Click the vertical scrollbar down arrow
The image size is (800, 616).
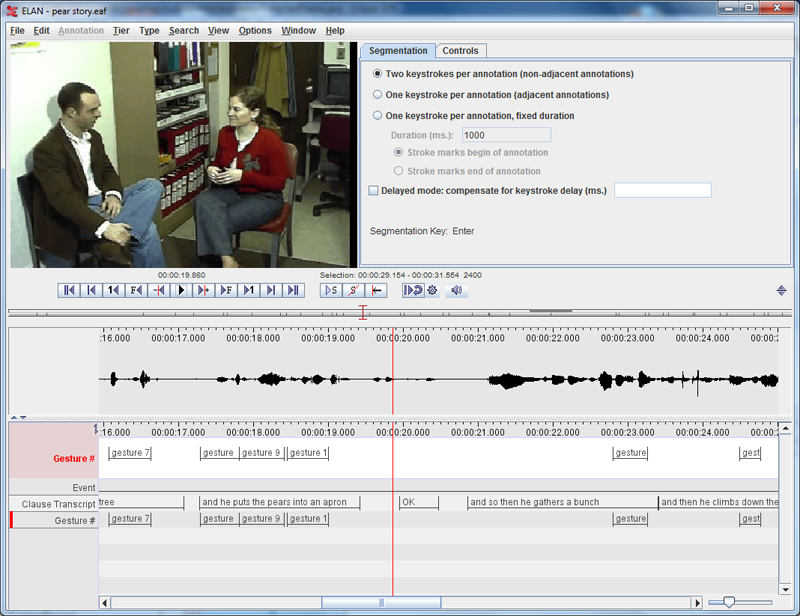pyautogui.click(x=785, y=590)
